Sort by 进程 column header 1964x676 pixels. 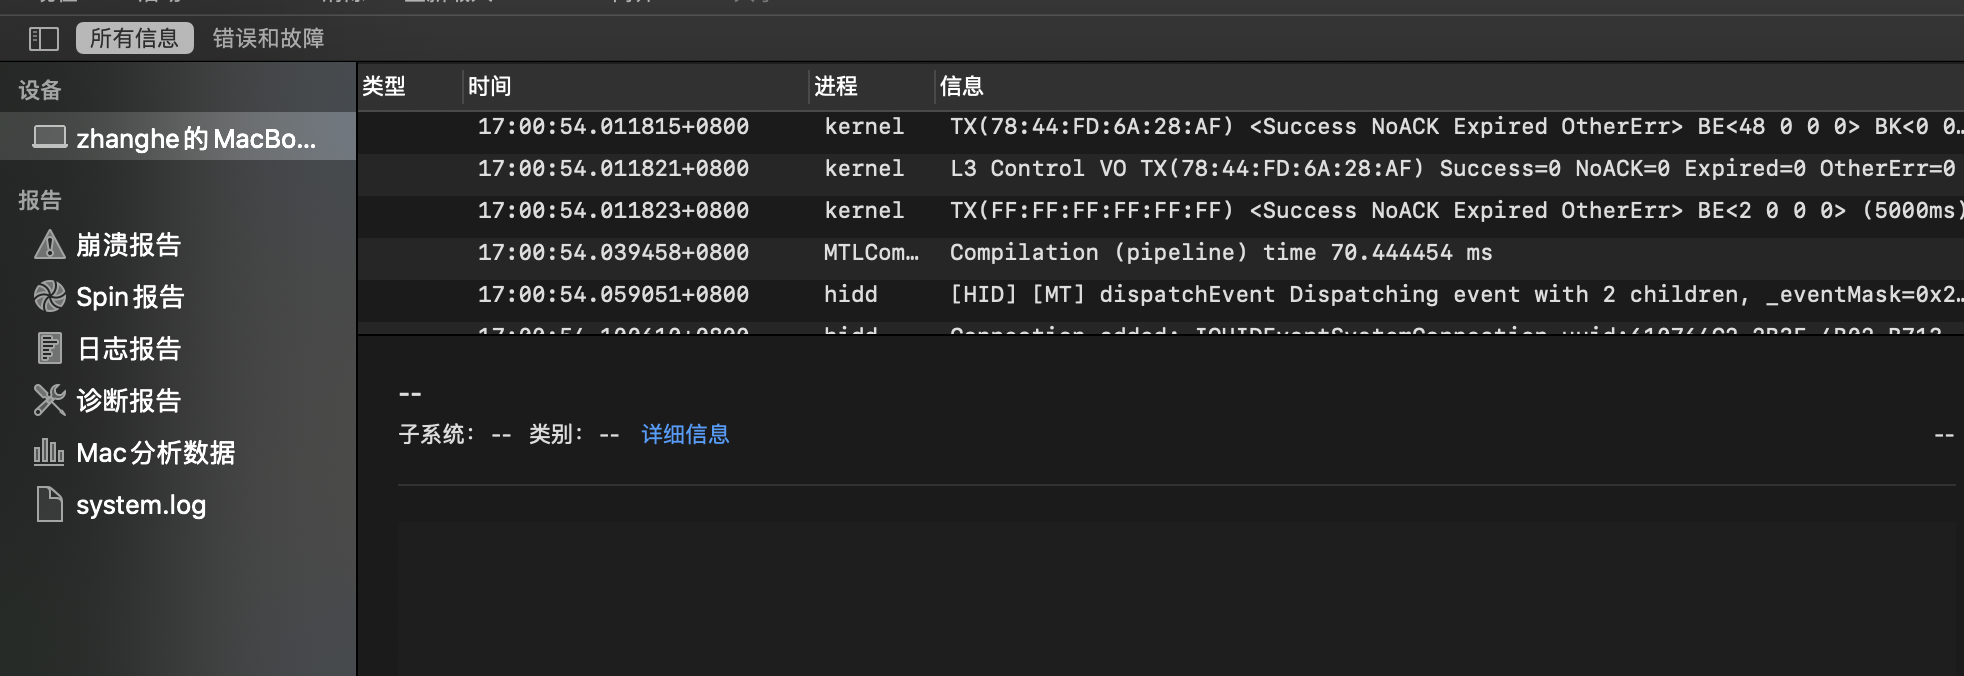[836, 87]
